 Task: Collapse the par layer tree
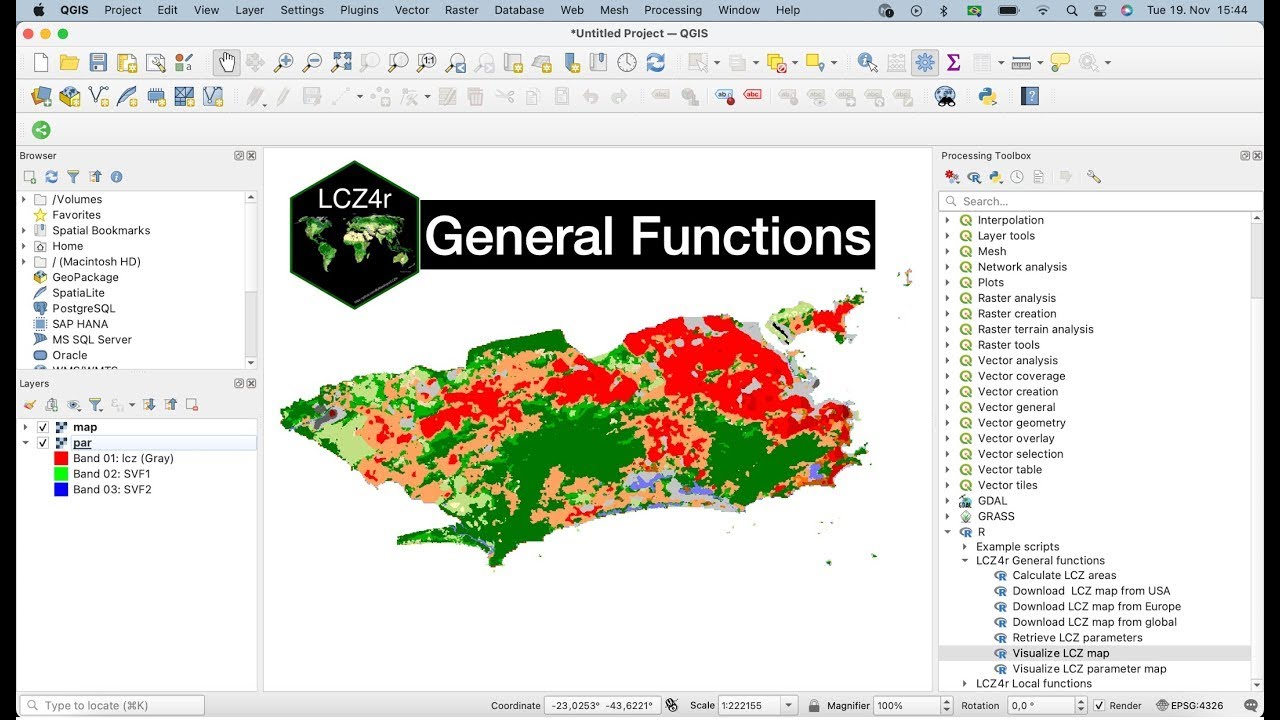click(25, 443)
